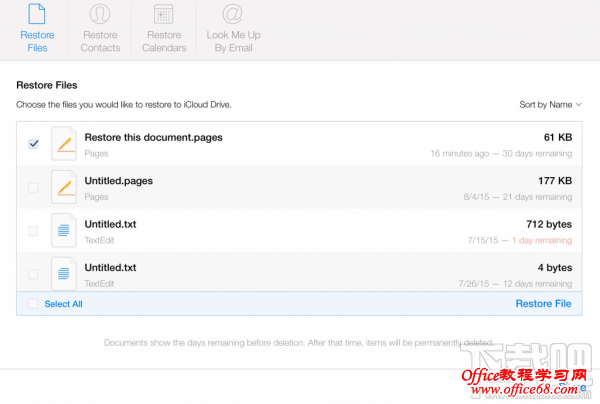The height and width of the screenshot is (404, 600).
Task: Select file name Restore this document.pages
Action: [x=153, y=137]
